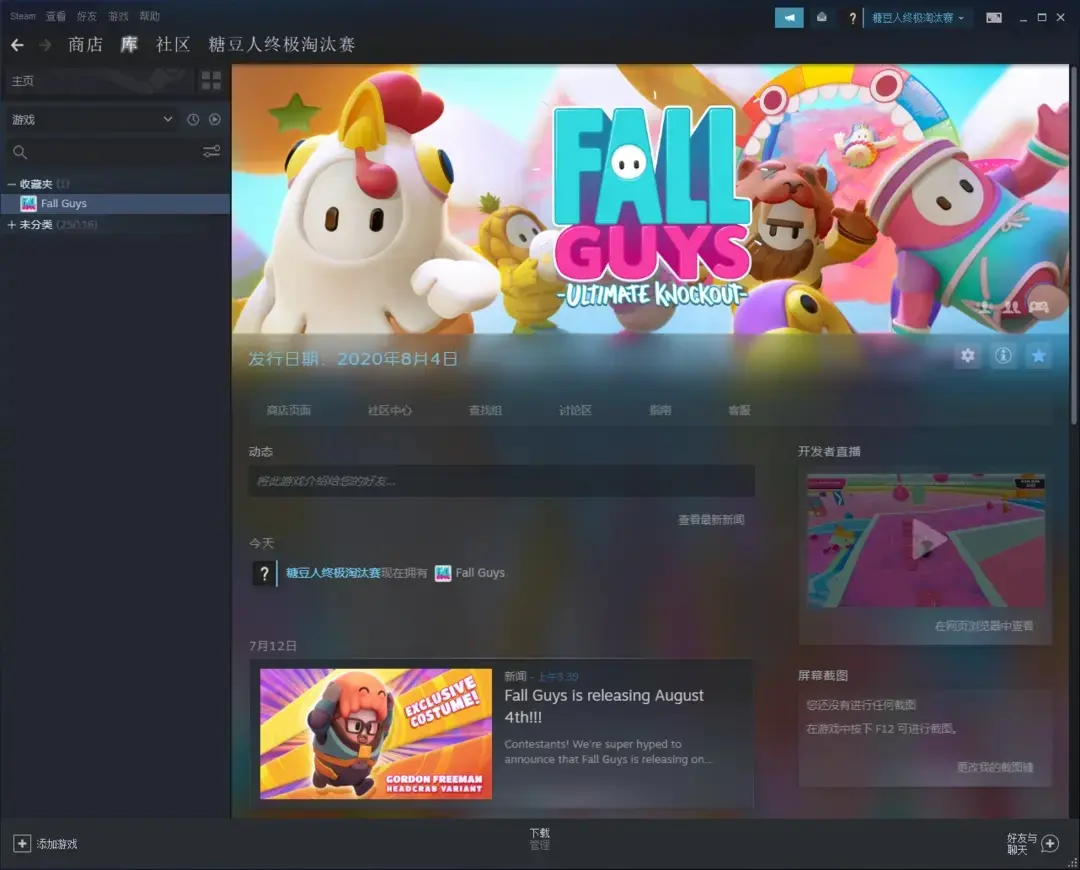This screenshot has width=1080, height=870.
Task: Open advanced filter sliders icon in sidebar
Action: pyautogui.click(x=211, y=152)
